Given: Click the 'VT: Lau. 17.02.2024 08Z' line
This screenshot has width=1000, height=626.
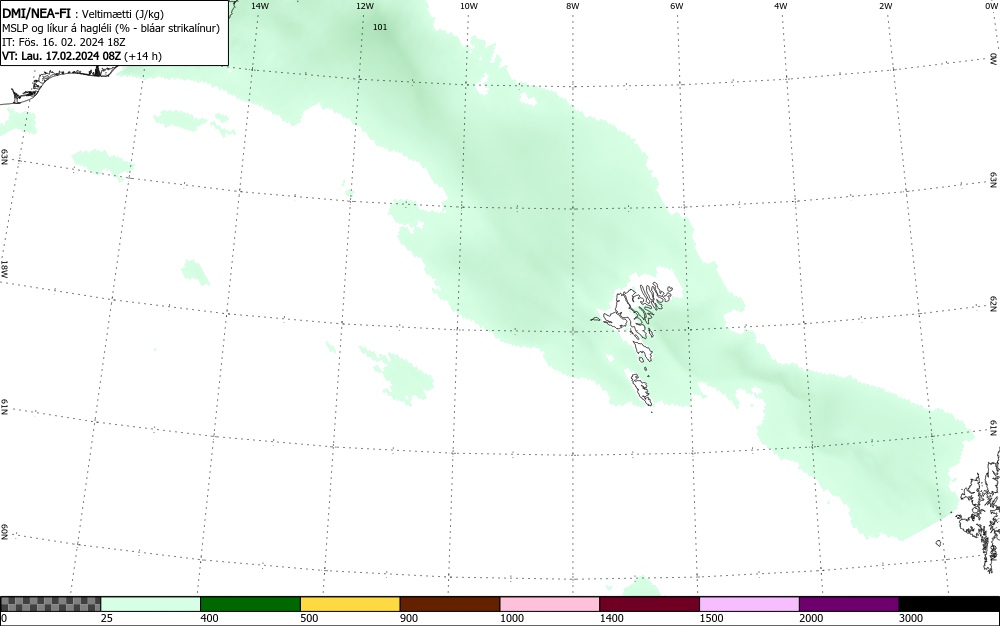Looking at the screenshot, I should click(82, 56).
